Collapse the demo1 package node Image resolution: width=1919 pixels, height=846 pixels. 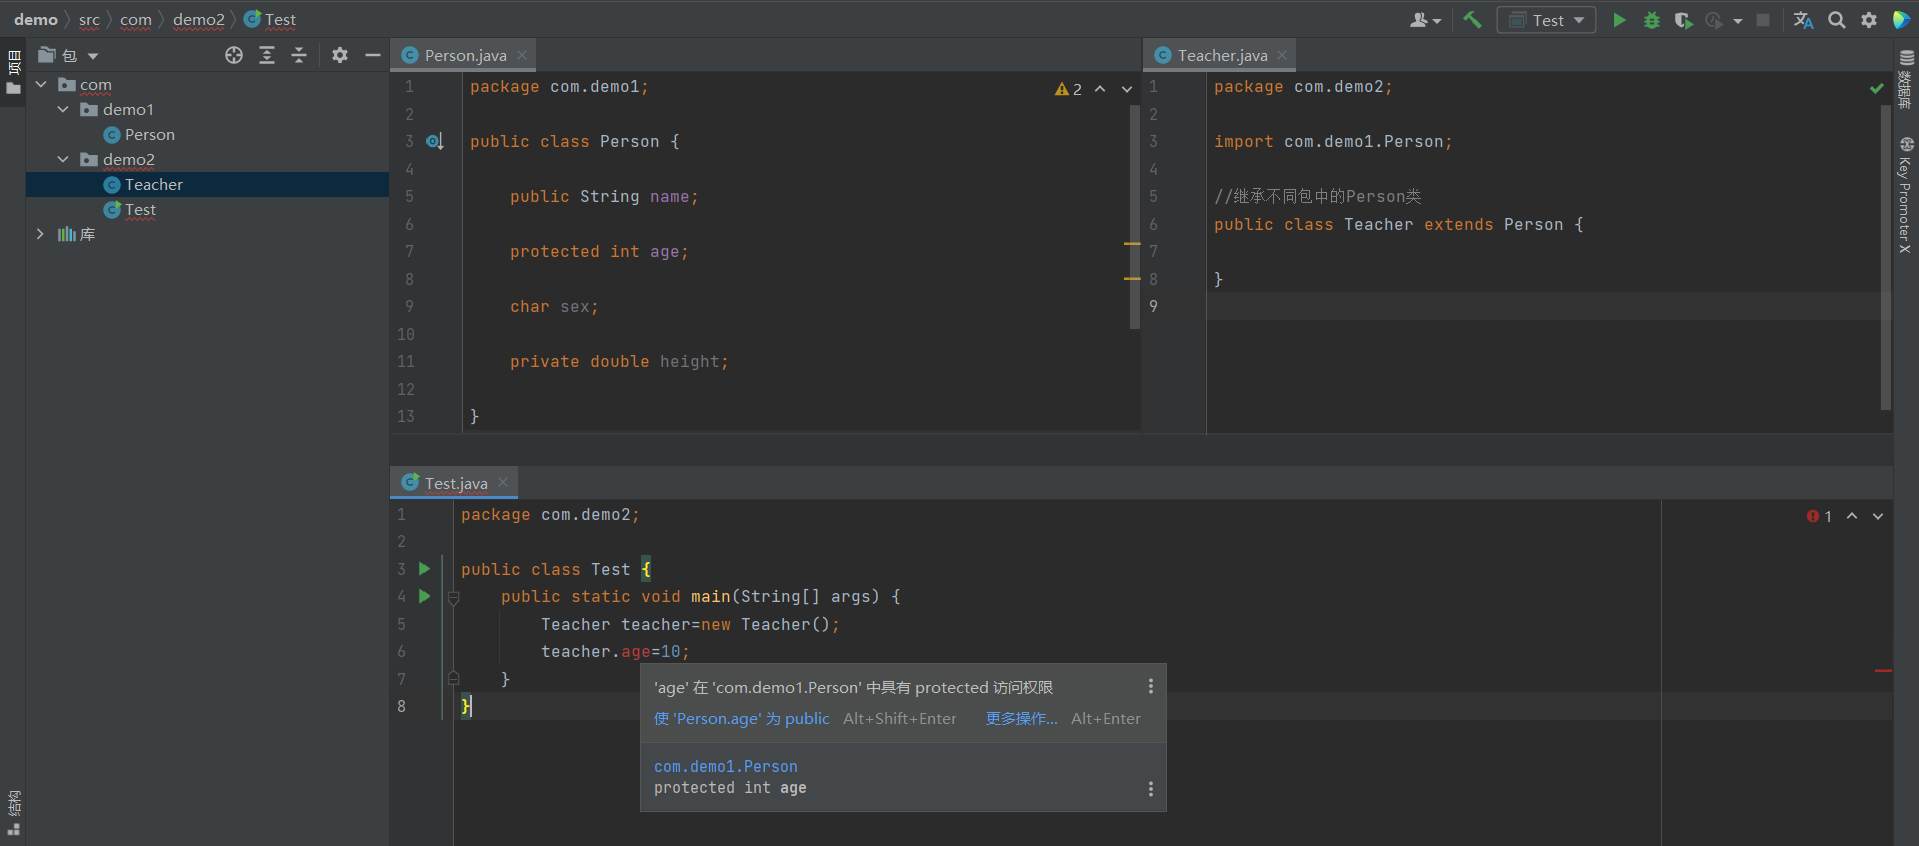(63, 109)
